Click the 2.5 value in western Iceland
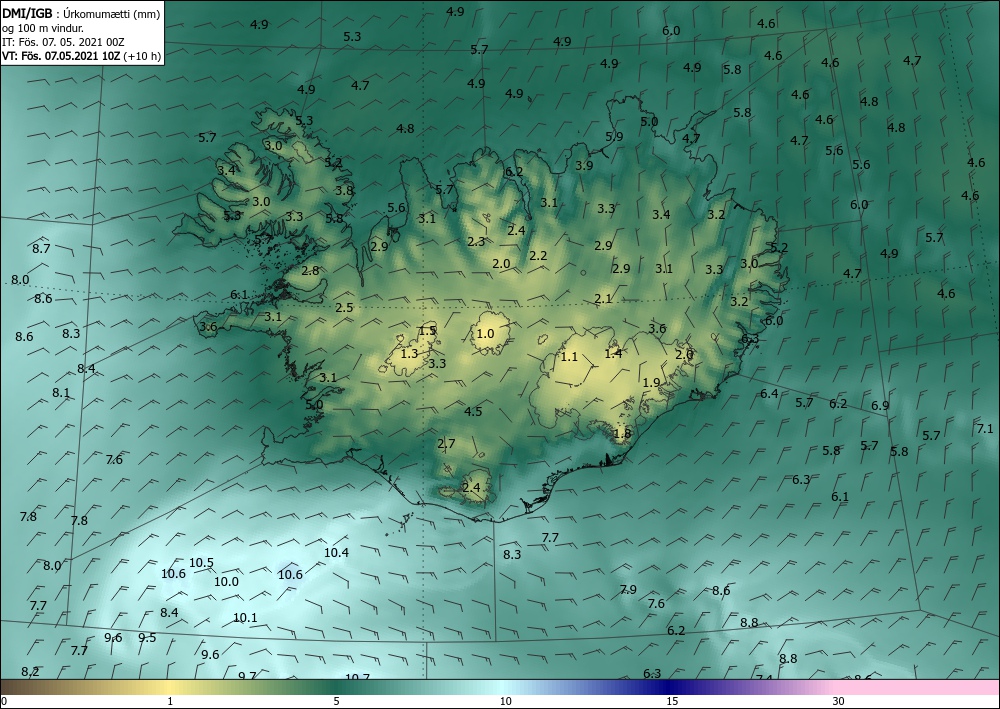The width and height of the screenshot is (1000, 709). click(344, 308)
